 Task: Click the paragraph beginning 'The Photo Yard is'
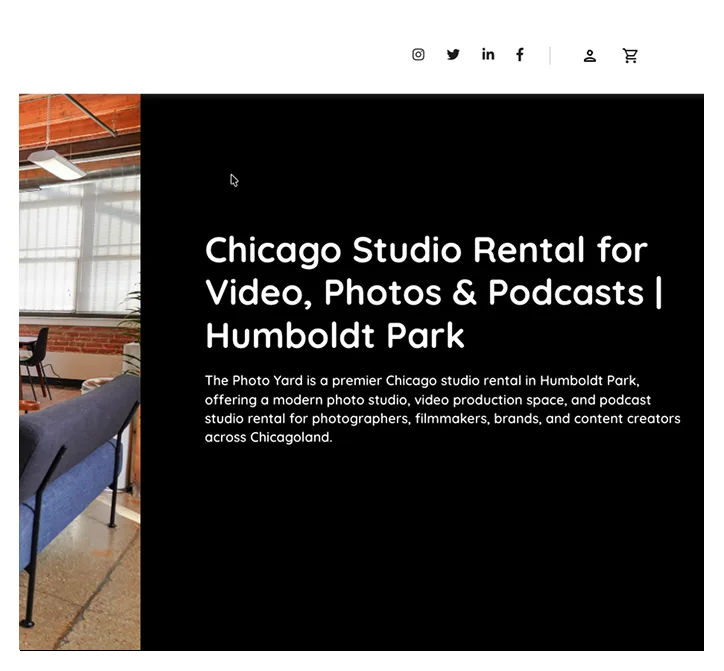click(442, 409)
